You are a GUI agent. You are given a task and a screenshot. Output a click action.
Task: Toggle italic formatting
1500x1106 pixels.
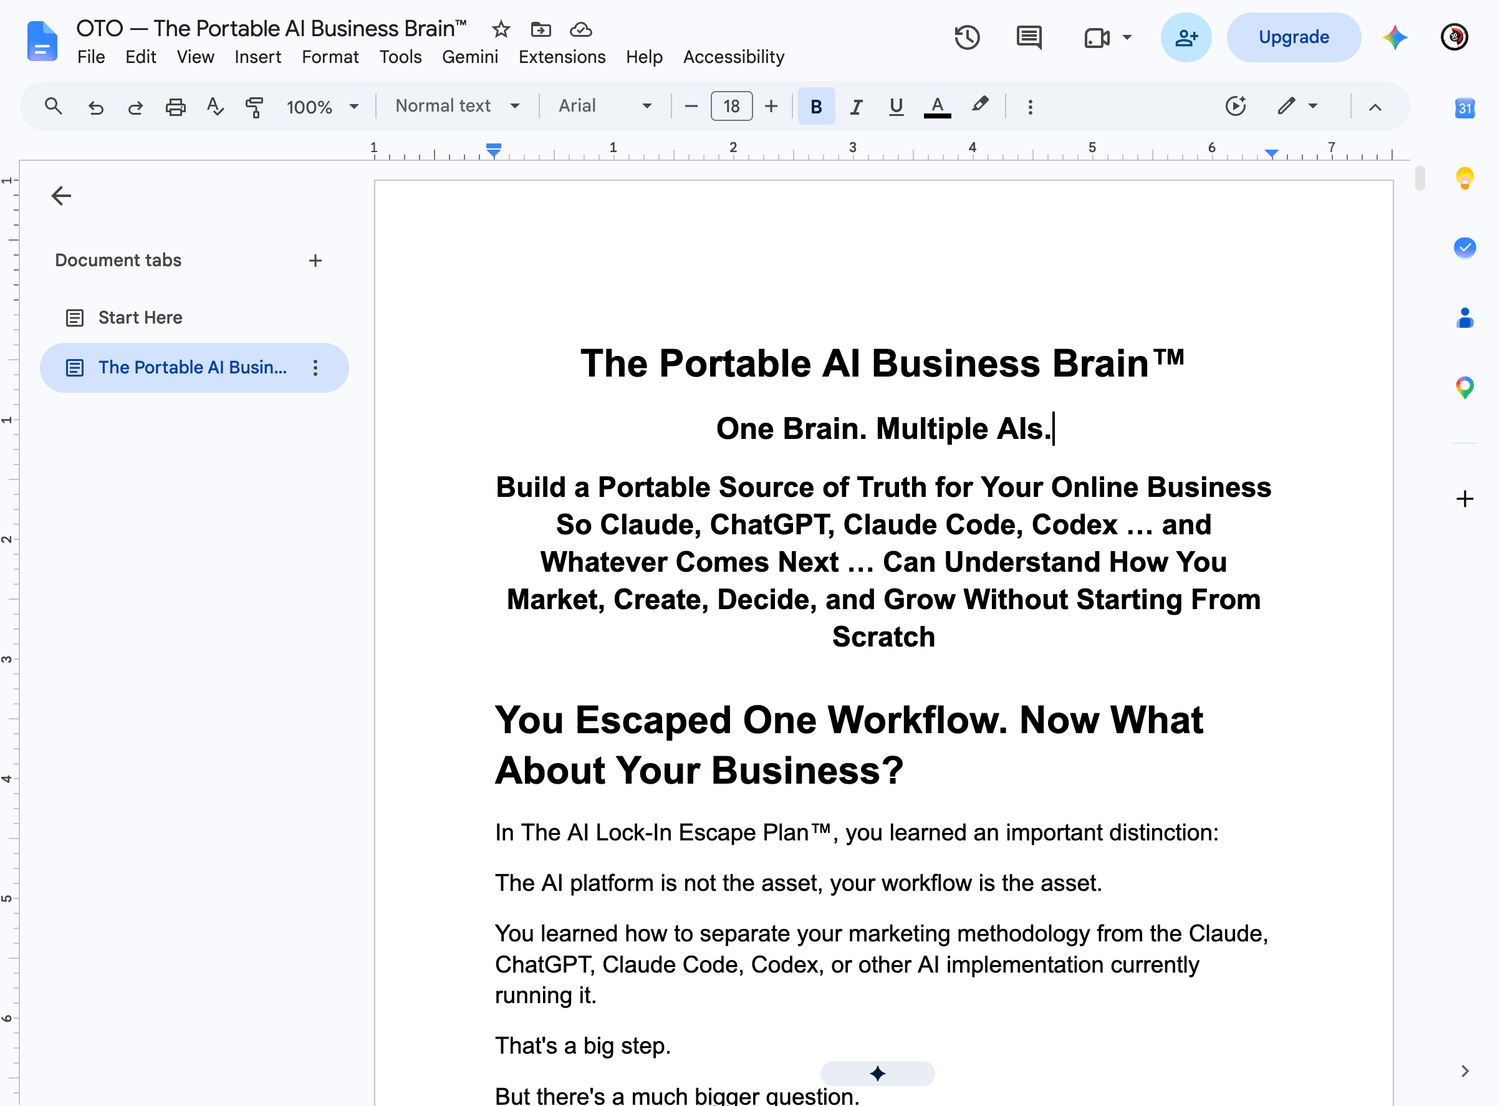[x=856, y=106]
